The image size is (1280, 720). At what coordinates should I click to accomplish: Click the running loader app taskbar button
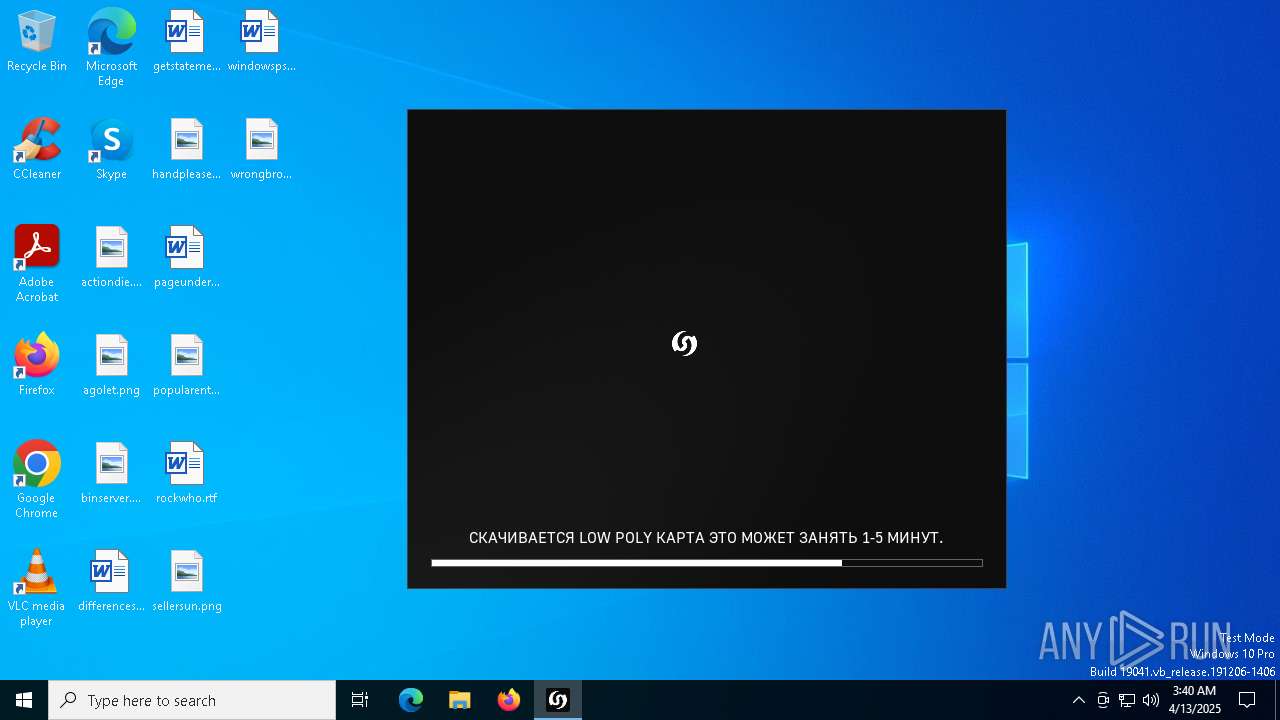click(x=558, y=700)
